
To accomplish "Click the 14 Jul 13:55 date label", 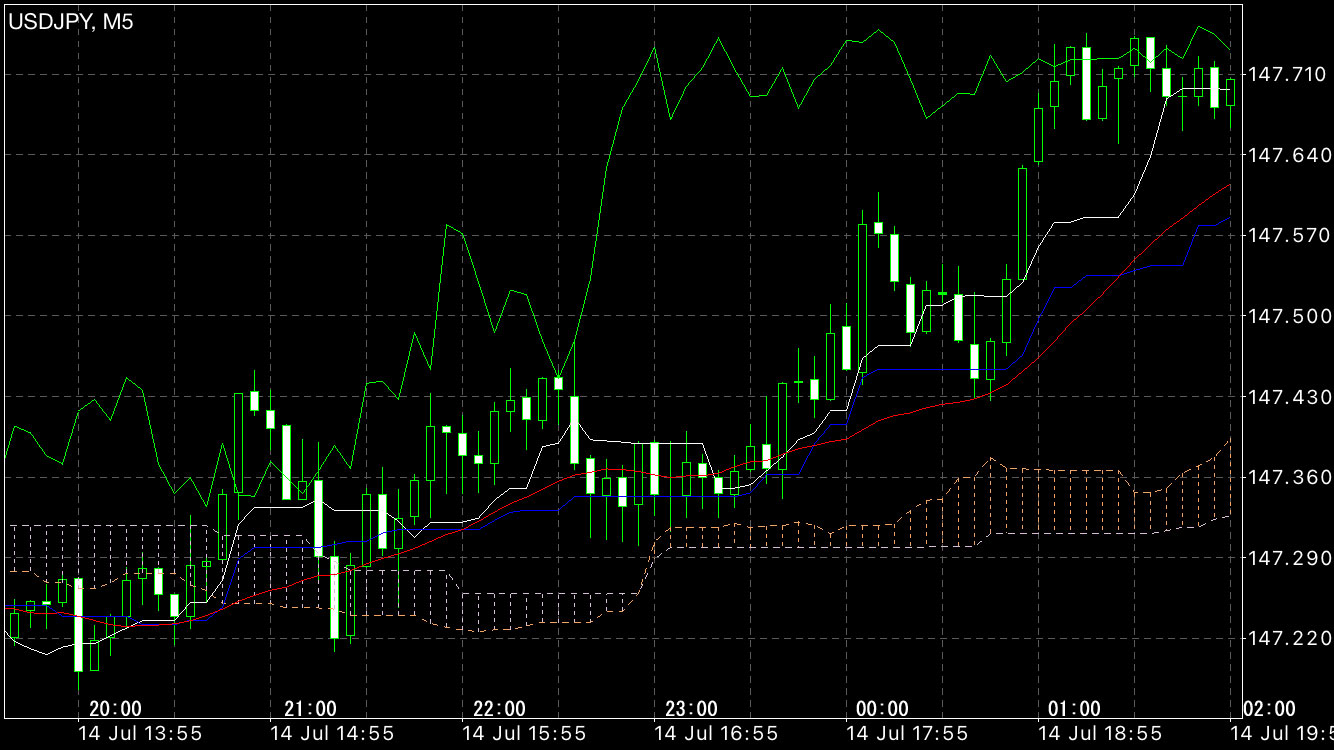I will coord(141,734).
